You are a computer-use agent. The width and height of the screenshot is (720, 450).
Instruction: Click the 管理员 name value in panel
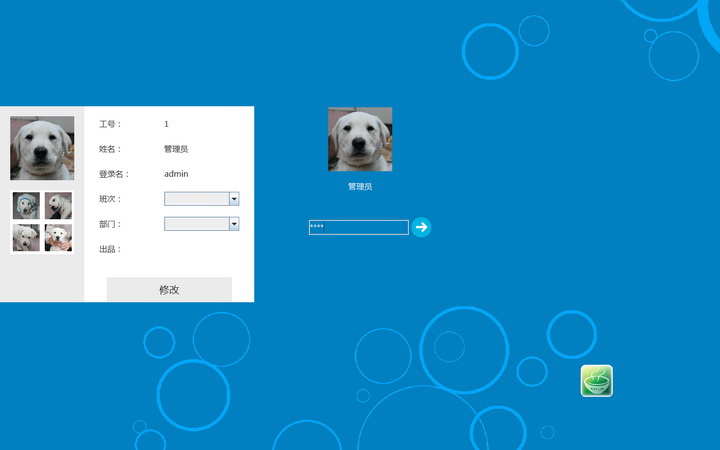point(176,149)
